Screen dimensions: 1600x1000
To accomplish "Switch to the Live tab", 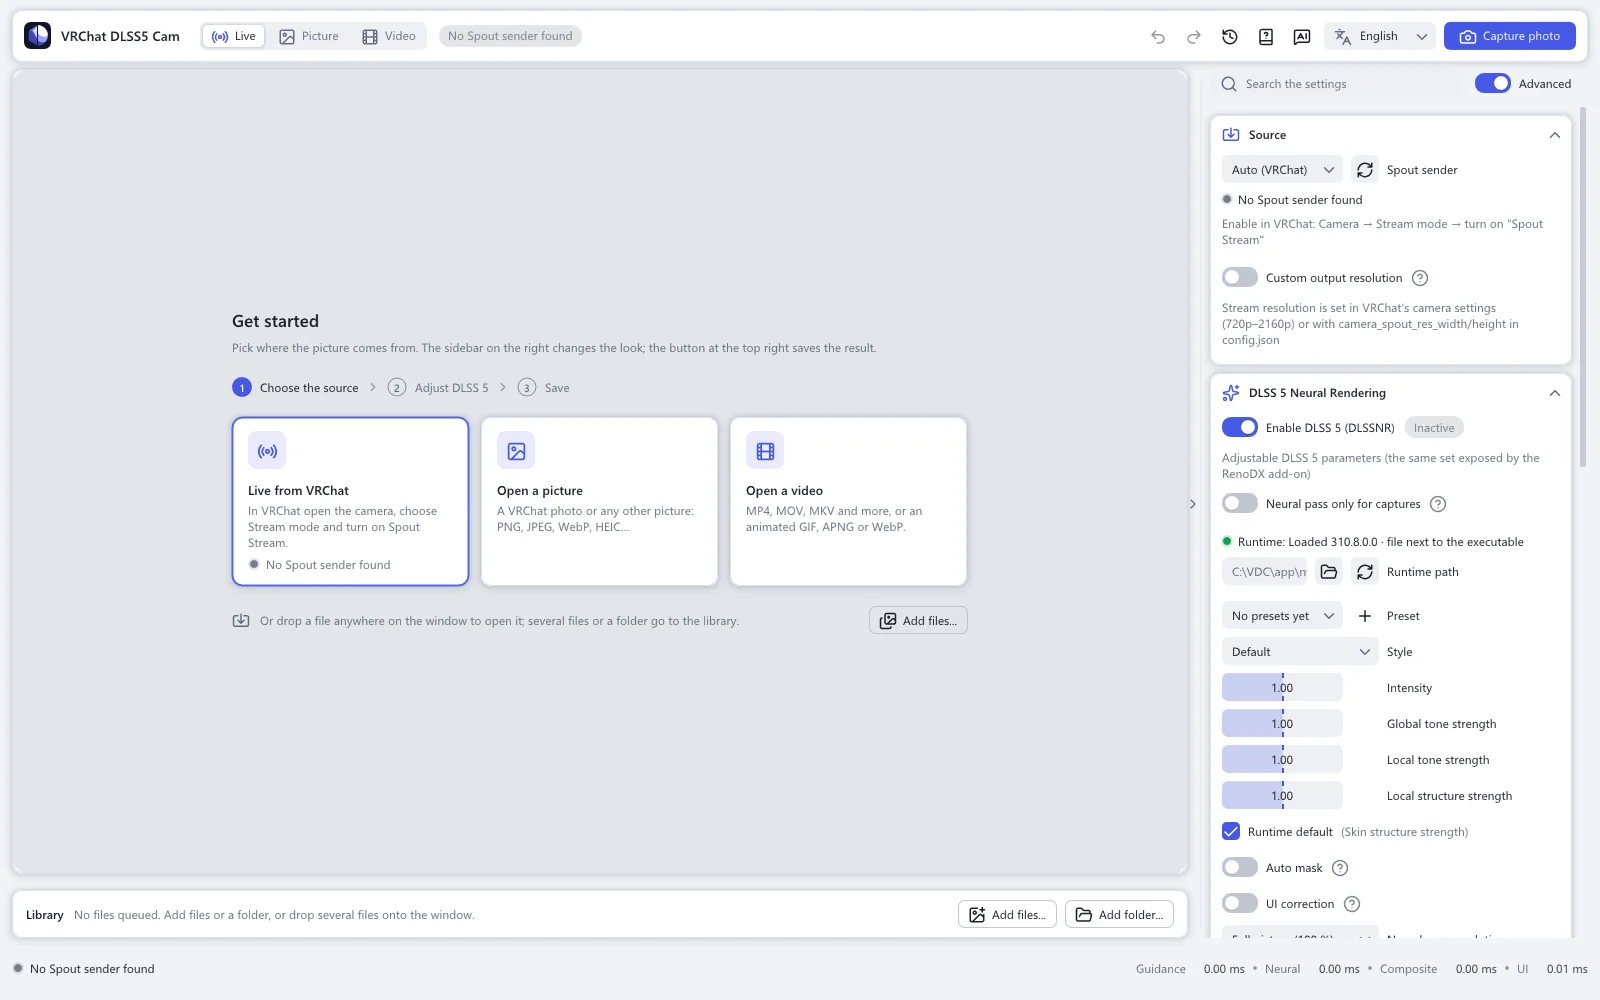I will click(234, 37).
